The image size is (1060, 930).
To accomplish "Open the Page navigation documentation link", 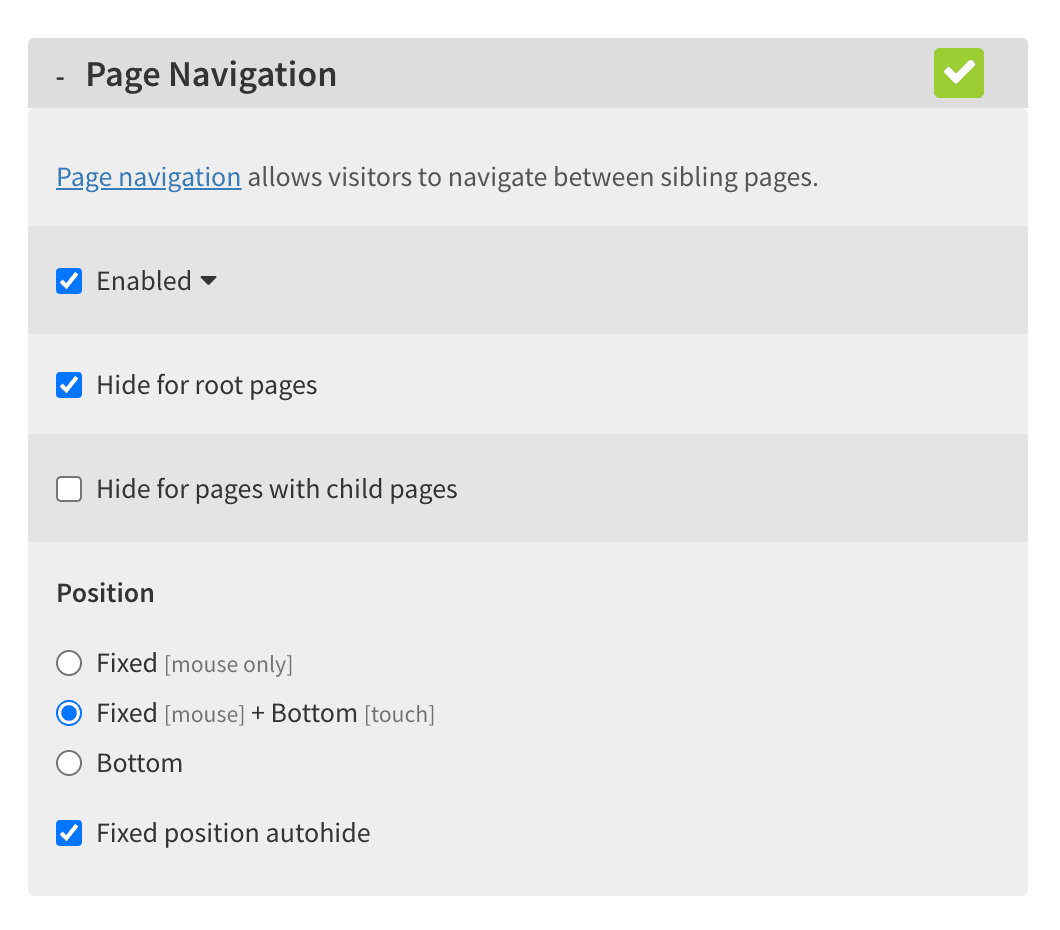I will click(149, 177).
